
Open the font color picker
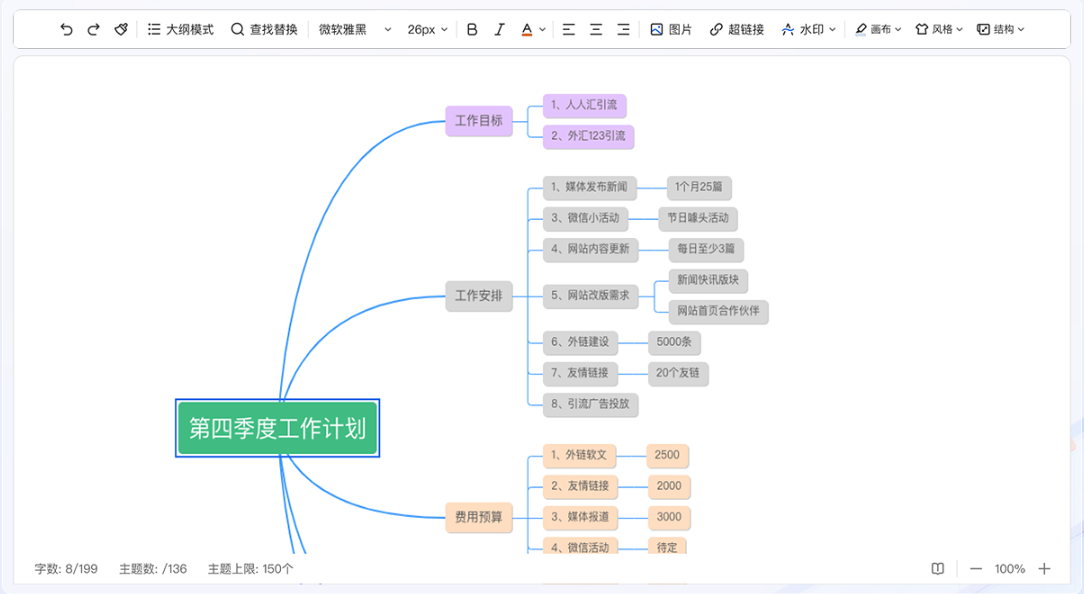click(533, 30)
